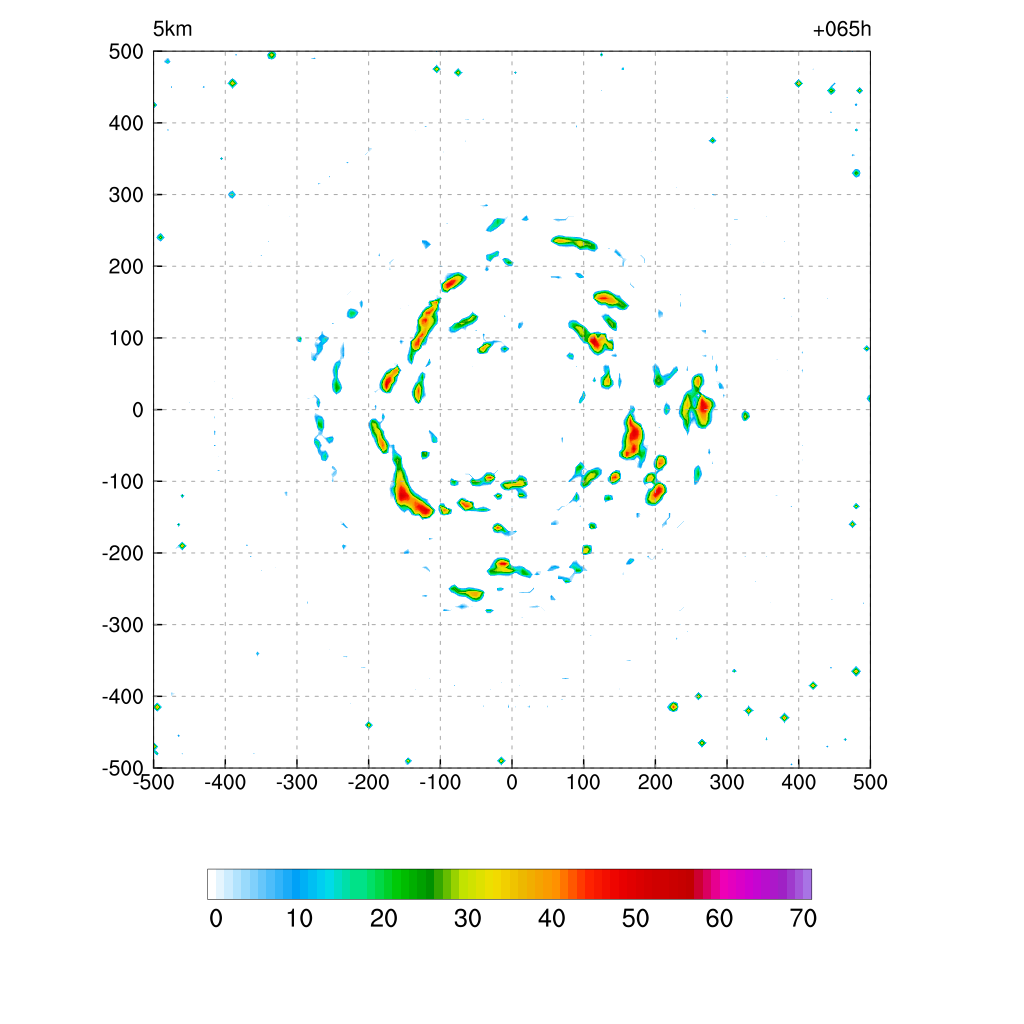
Task: Pick the colorbar scale label 50
Action: coord(635,919)
